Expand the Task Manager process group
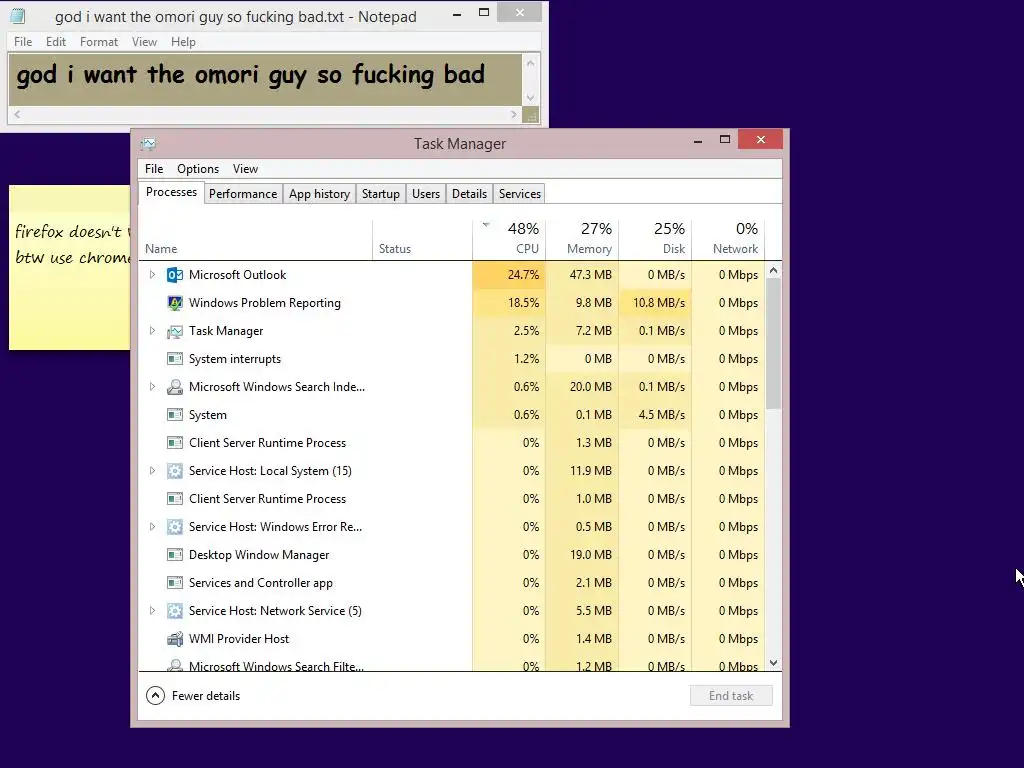Image resolution: width=1024 pixels, height=768 pixels. [x=152, y=331]
